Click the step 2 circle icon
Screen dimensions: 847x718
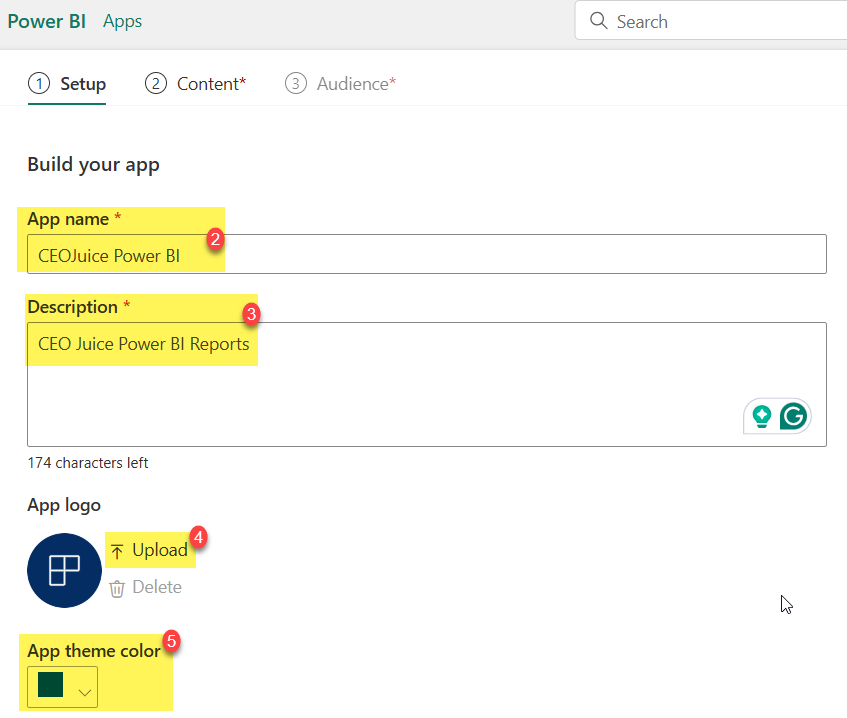[x=156, y=84]
